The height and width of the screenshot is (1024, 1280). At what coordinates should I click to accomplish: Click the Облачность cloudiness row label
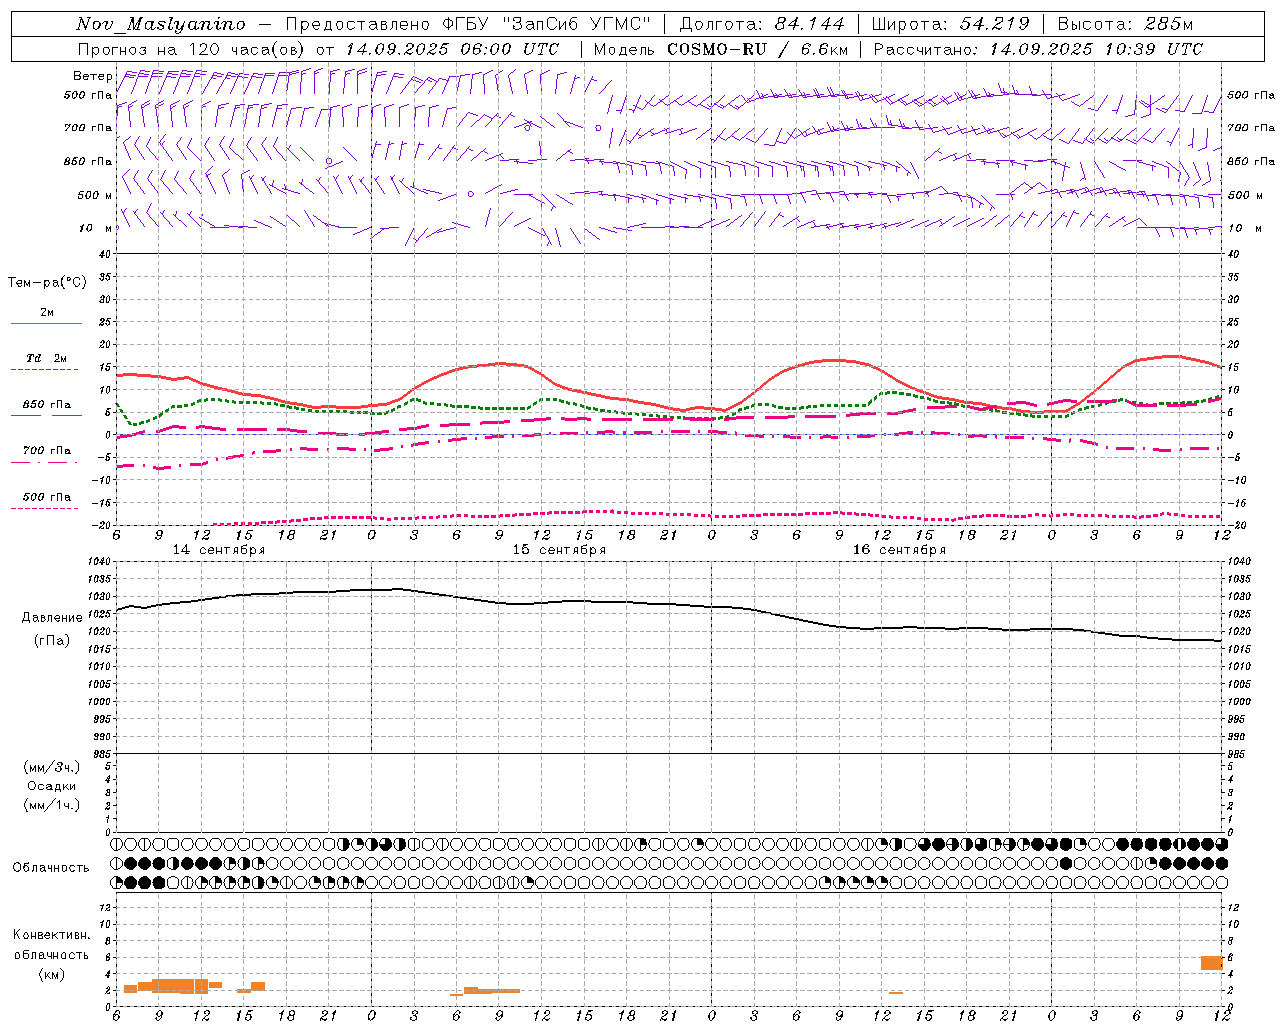point(51,868)
